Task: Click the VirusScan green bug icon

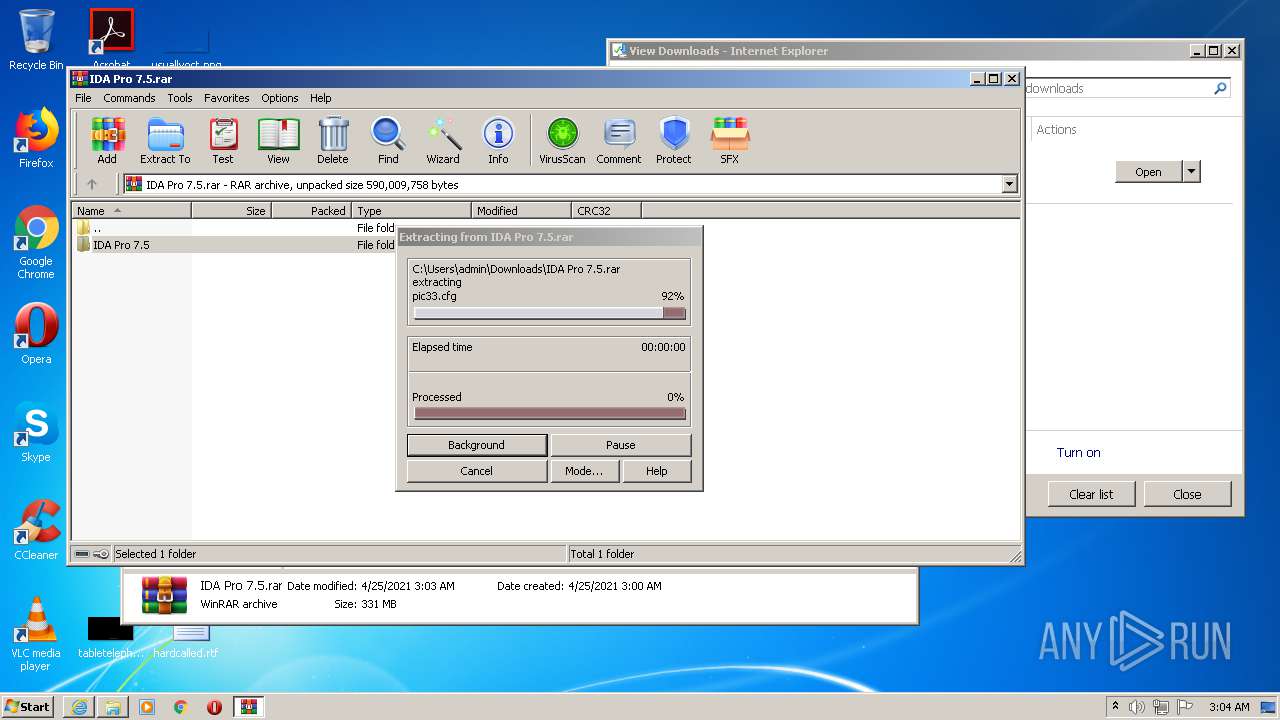Action: tap(562, 140)
